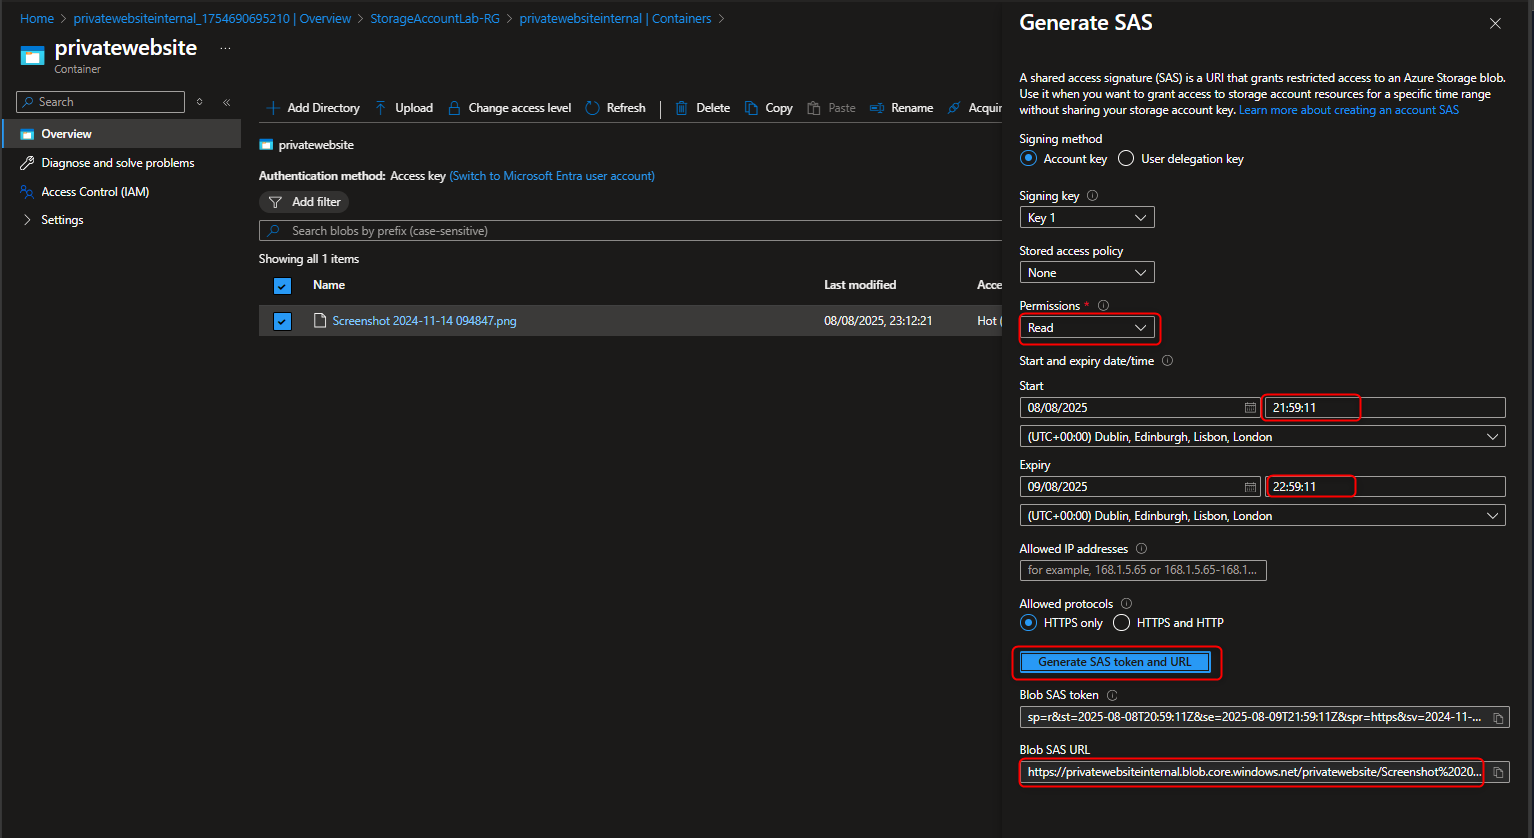Click the Change access level icon
Screen dimensions: 1534x838
[x=453, y=107]
